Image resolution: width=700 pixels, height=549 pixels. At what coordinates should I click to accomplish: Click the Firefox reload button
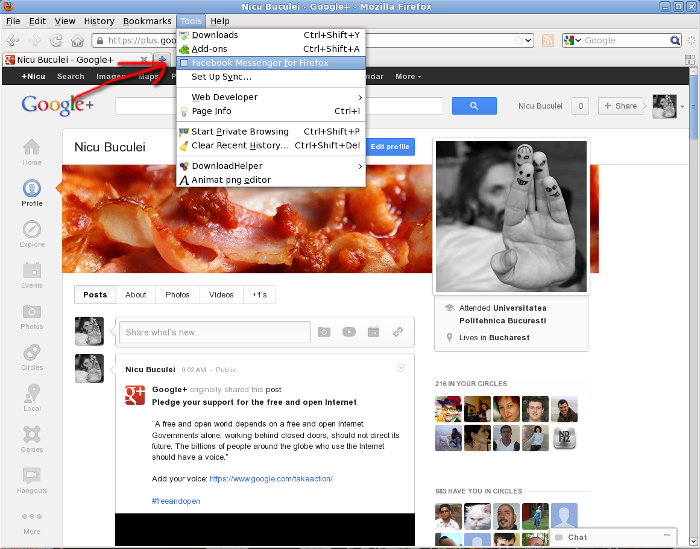click(56, 40)
